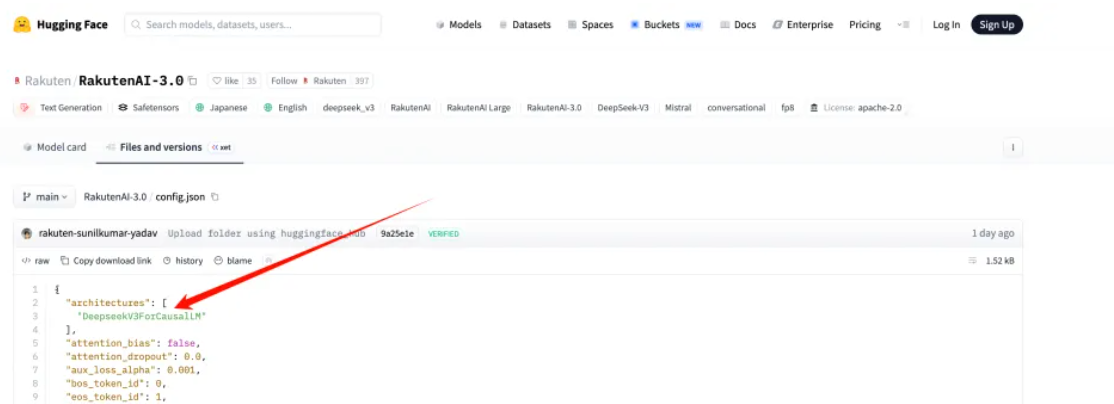Click Copy download link

tap(106, 261)
